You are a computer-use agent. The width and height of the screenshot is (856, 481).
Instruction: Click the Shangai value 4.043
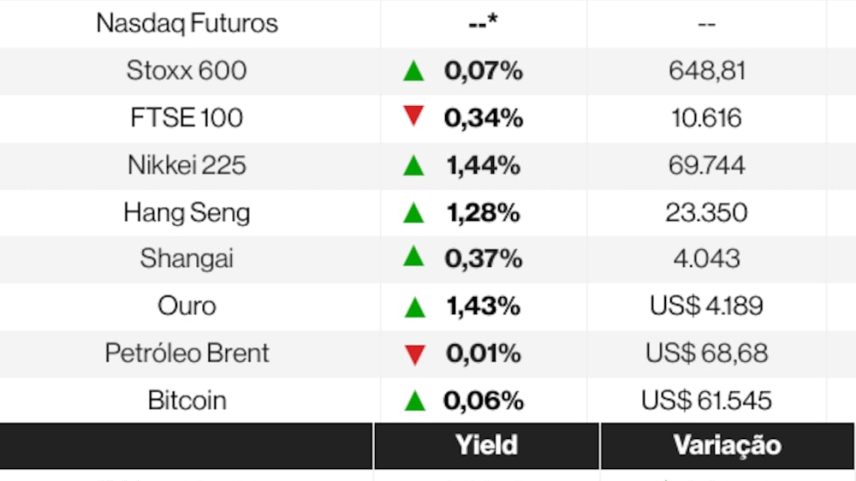tap(706, 259)
